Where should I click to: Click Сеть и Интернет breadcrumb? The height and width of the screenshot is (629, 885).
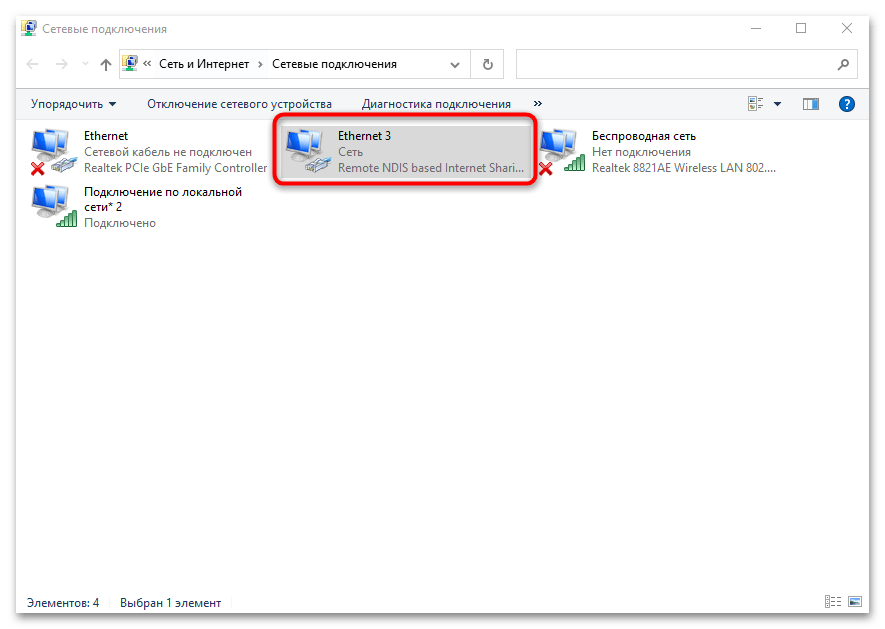click(x=204, y=64)
